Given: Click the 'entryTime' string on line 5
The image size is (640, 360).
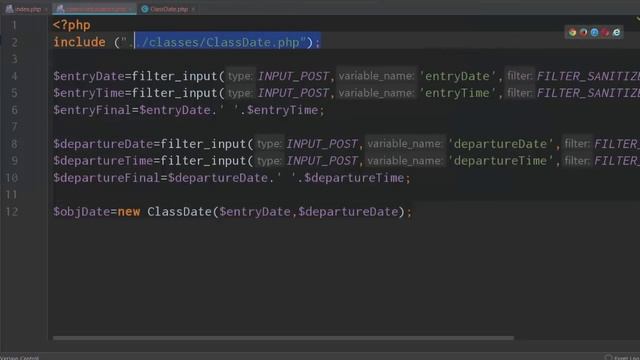Looking at the screenshot, I should (x=457, y=93).
